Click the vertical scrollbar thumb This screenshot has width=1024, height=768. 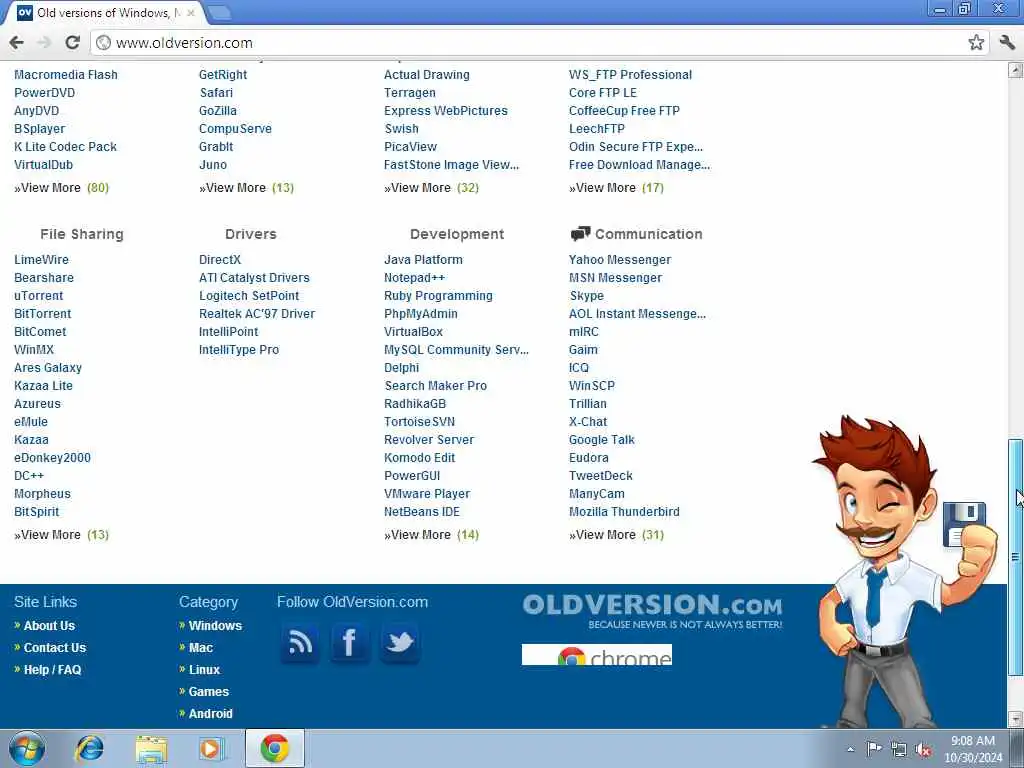(x=1015, y=557)
